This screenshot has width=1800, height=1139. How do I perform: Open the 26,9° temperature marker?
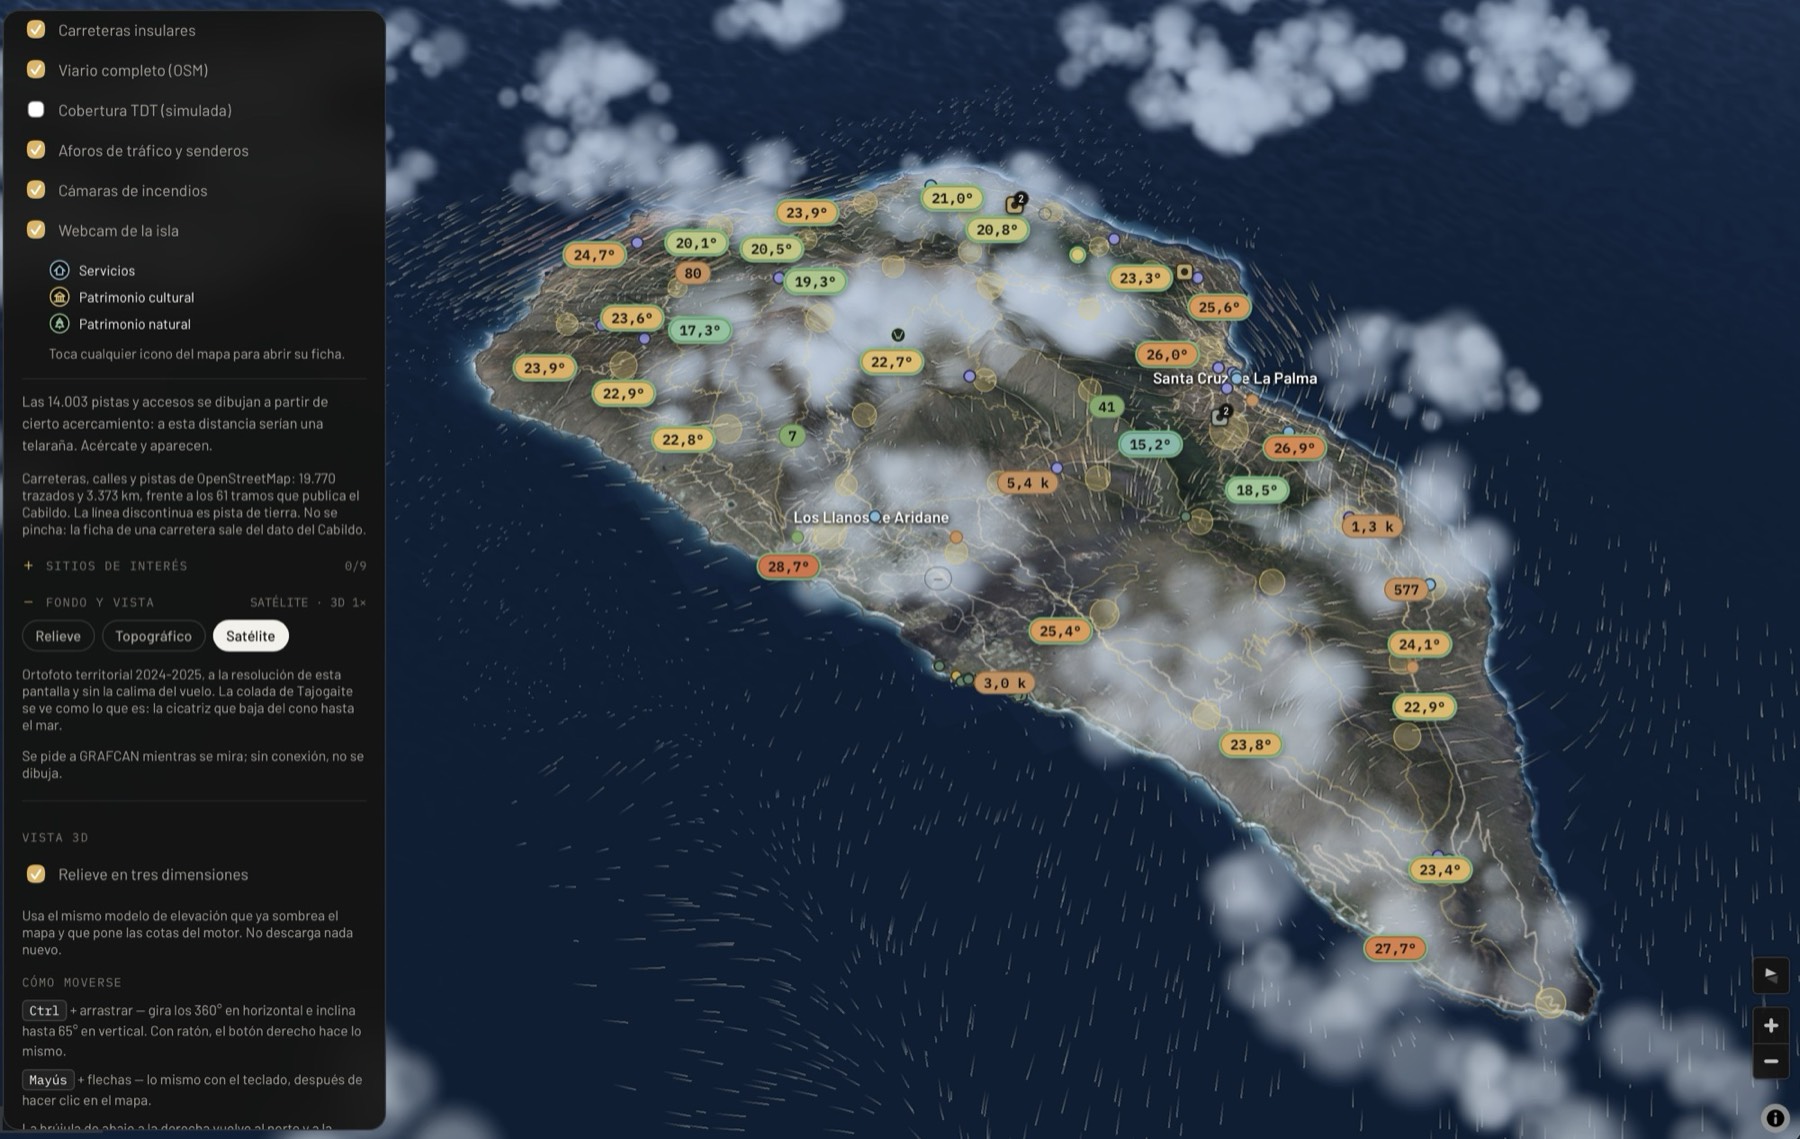pos(1294,448)
